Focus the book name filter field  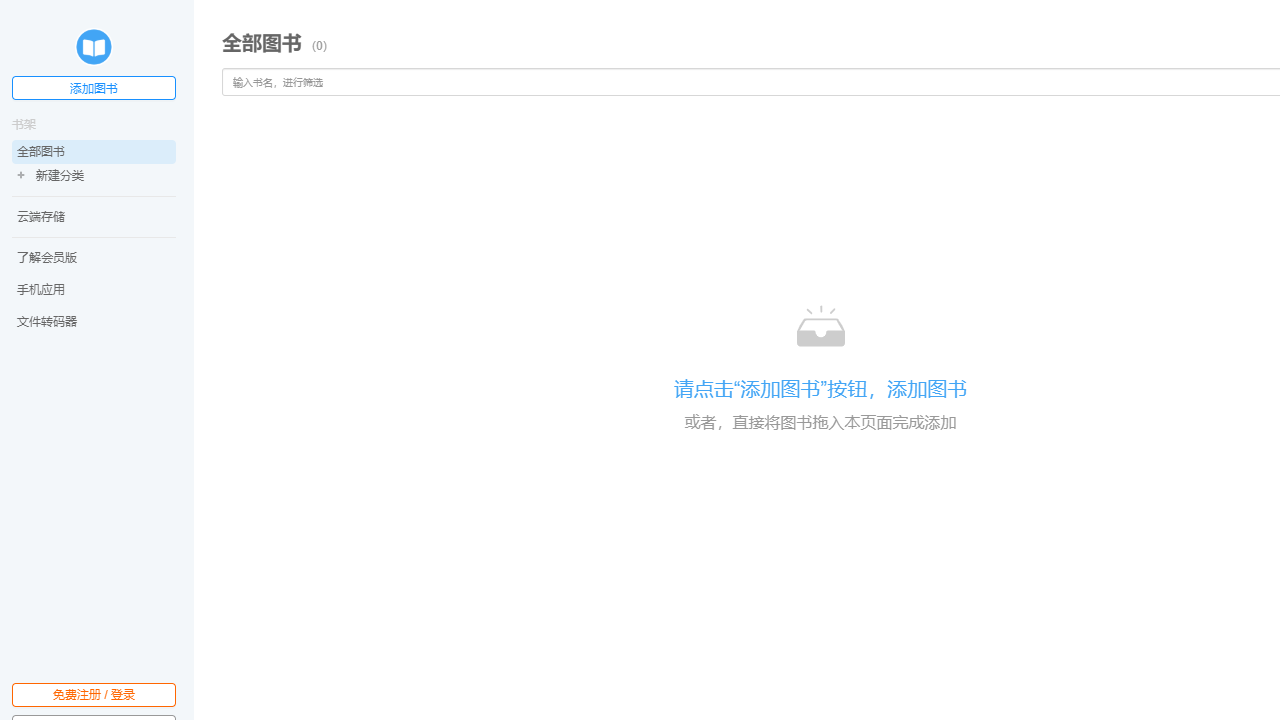click(751, 82)
